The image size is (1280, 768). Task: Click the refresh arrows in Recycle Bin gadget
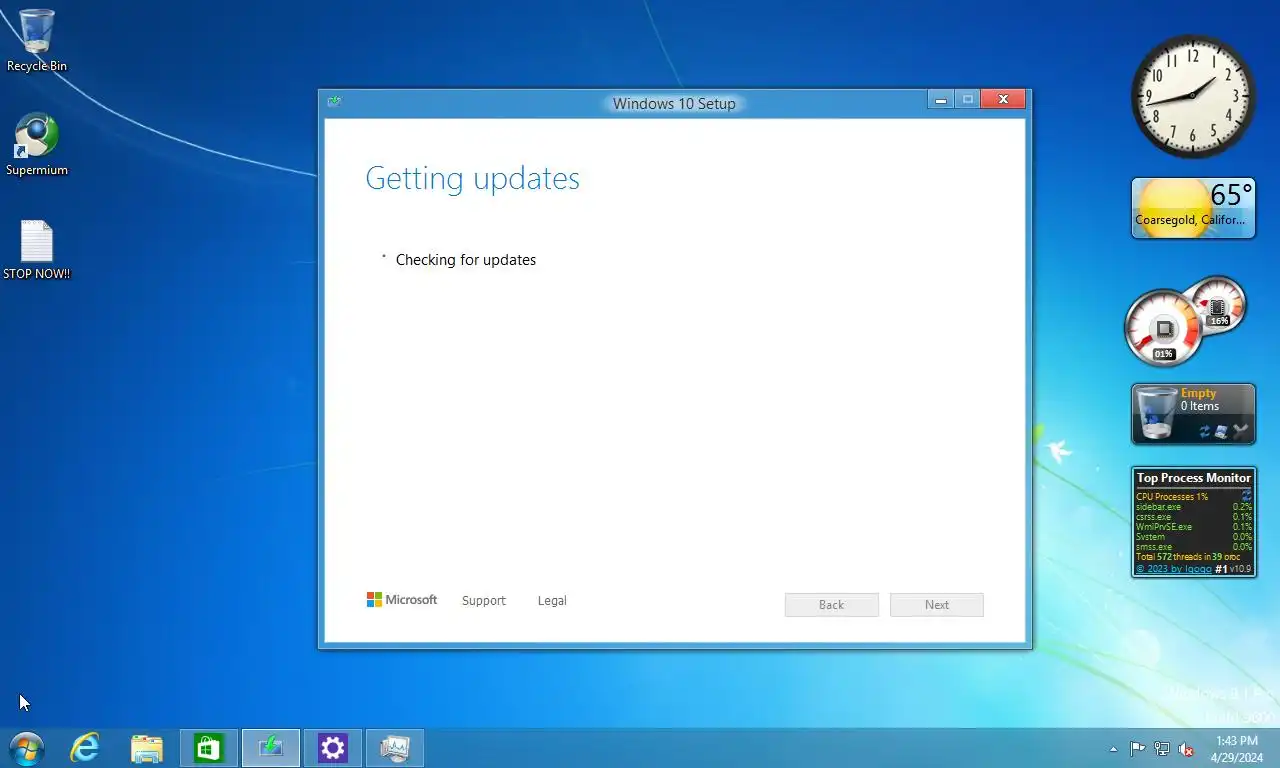click(1205, 432)
